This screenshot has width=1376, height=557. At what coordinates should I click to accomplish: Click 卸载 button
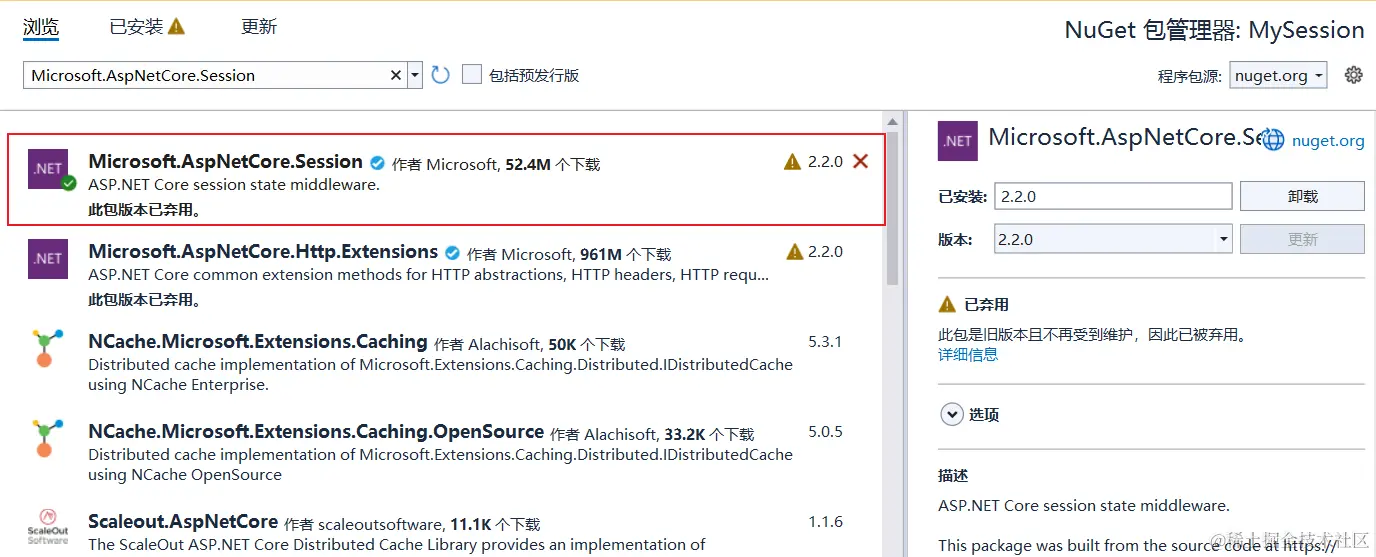tap(1302, 196)
